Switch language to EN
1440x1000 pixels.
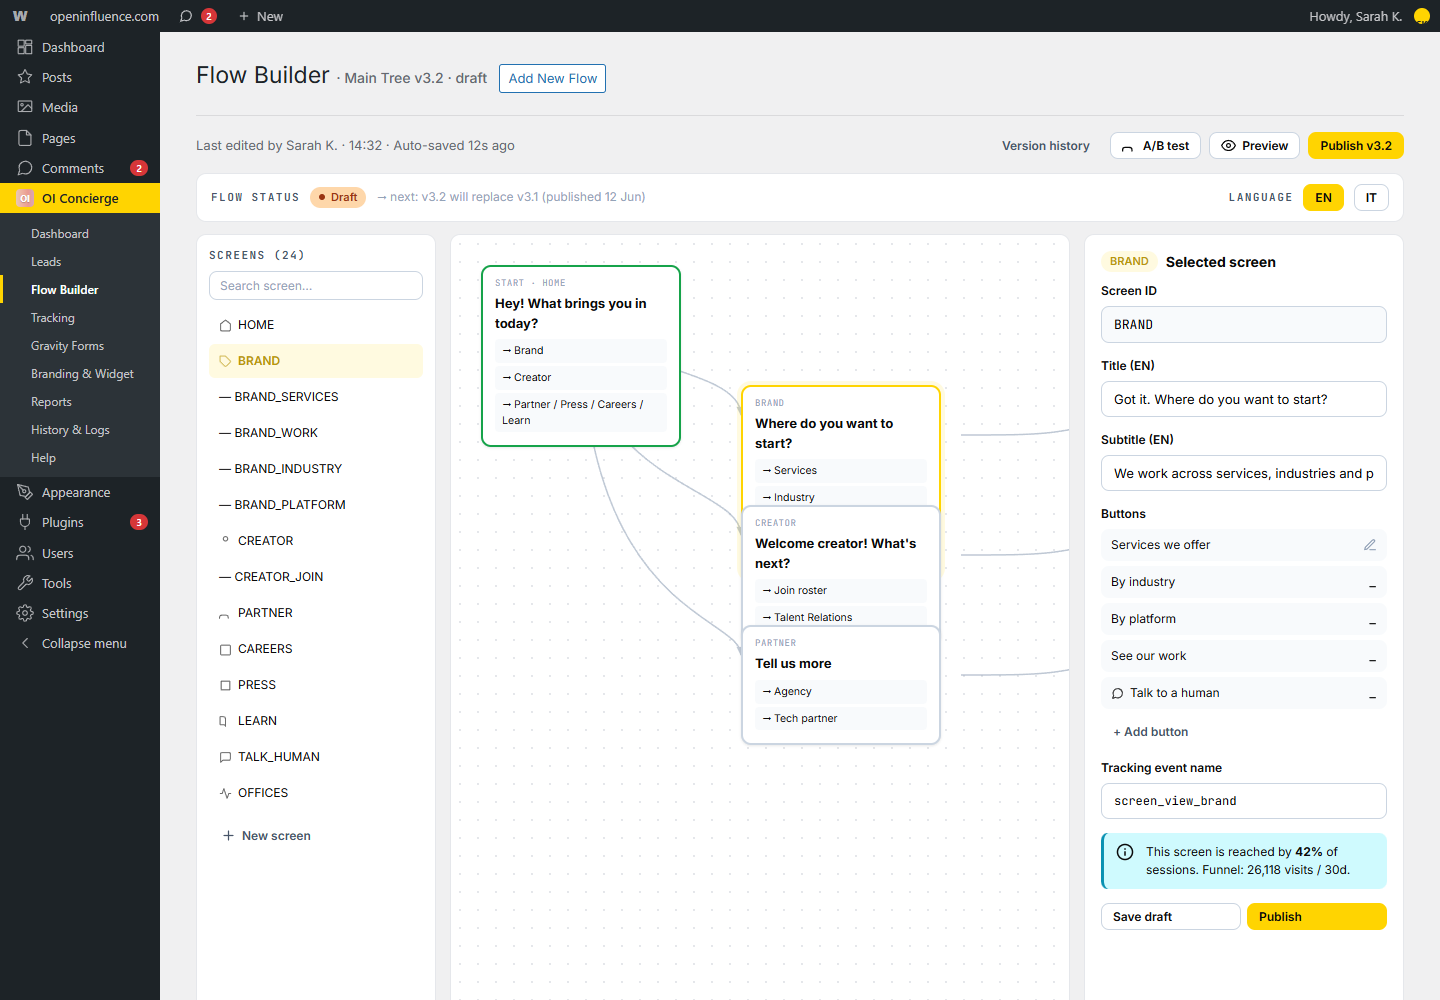click(1323, 198)
